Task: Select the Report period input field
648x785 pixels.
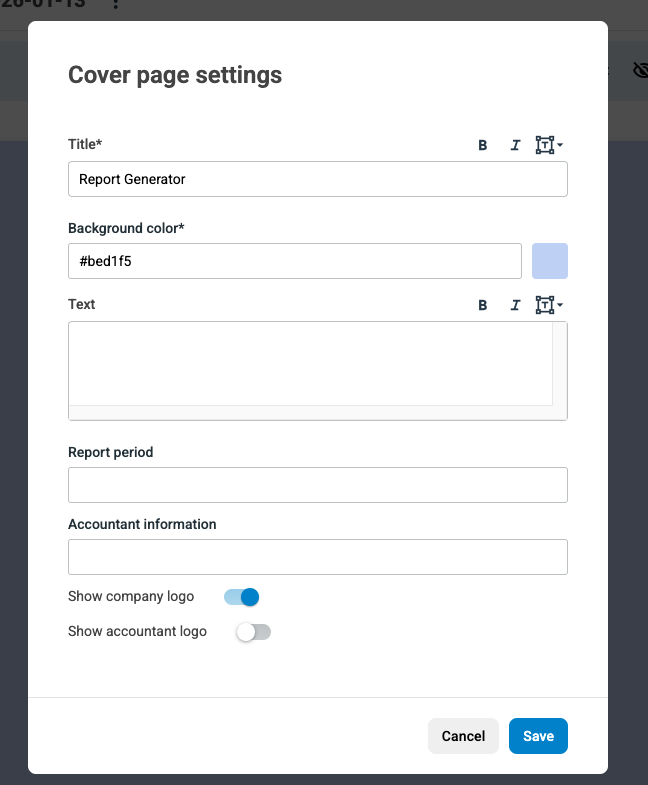Action: click(x=318, y=485)
